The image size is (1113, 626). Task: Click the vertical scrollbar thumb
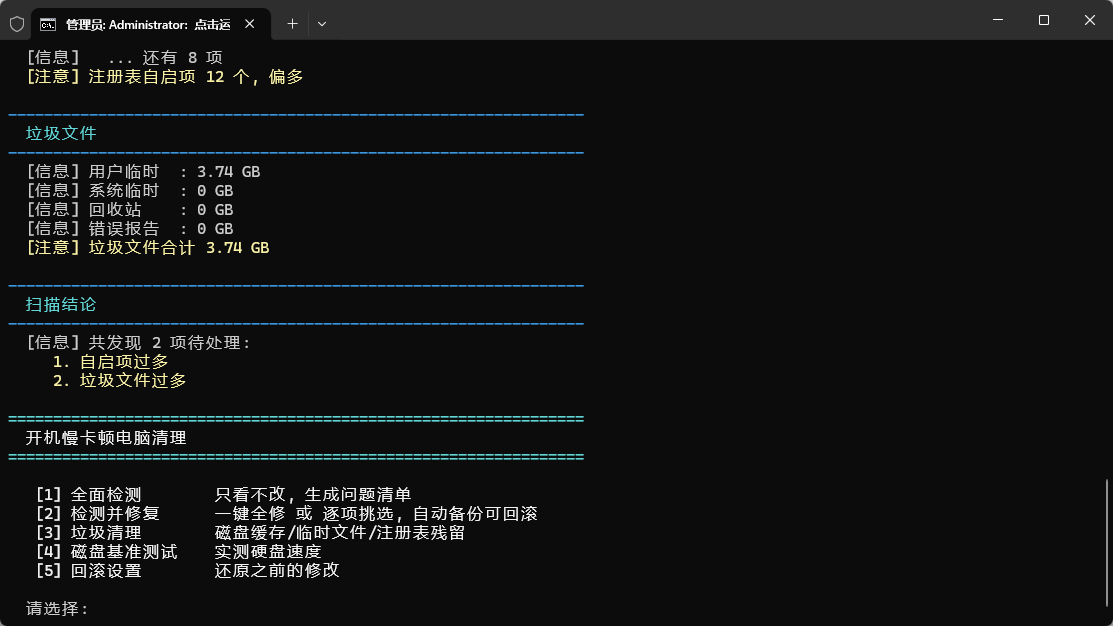tap(1107, 543)
